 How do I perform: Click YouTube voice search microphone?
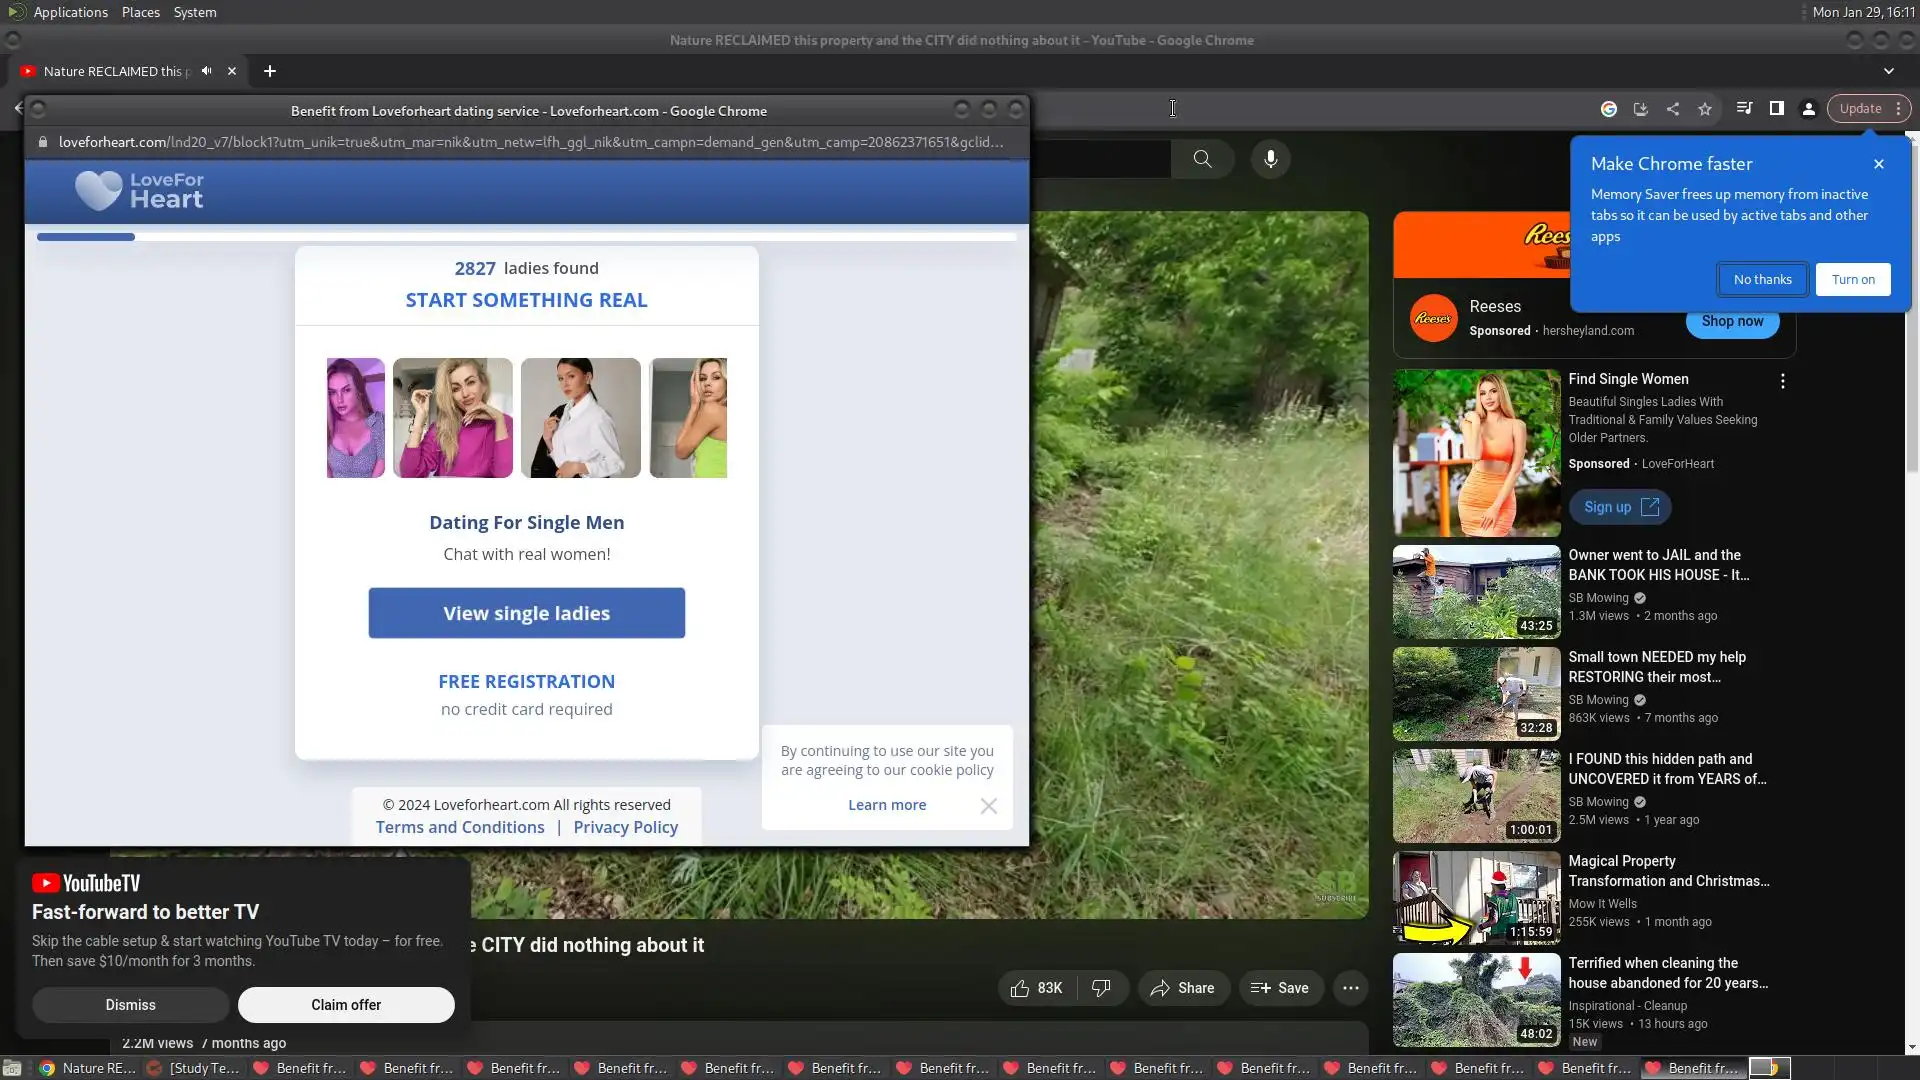click(1270, 159)
